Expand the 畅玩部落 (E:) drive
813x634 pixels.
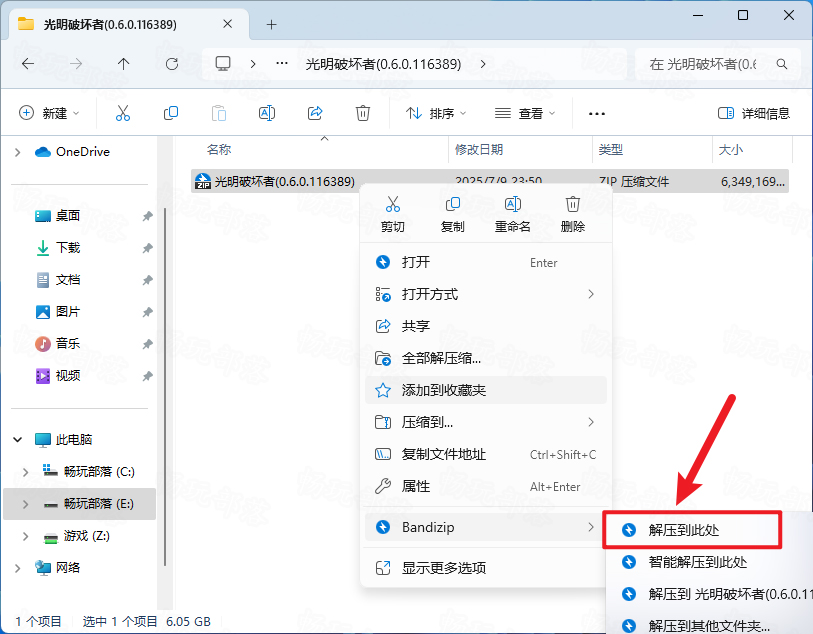25,504
